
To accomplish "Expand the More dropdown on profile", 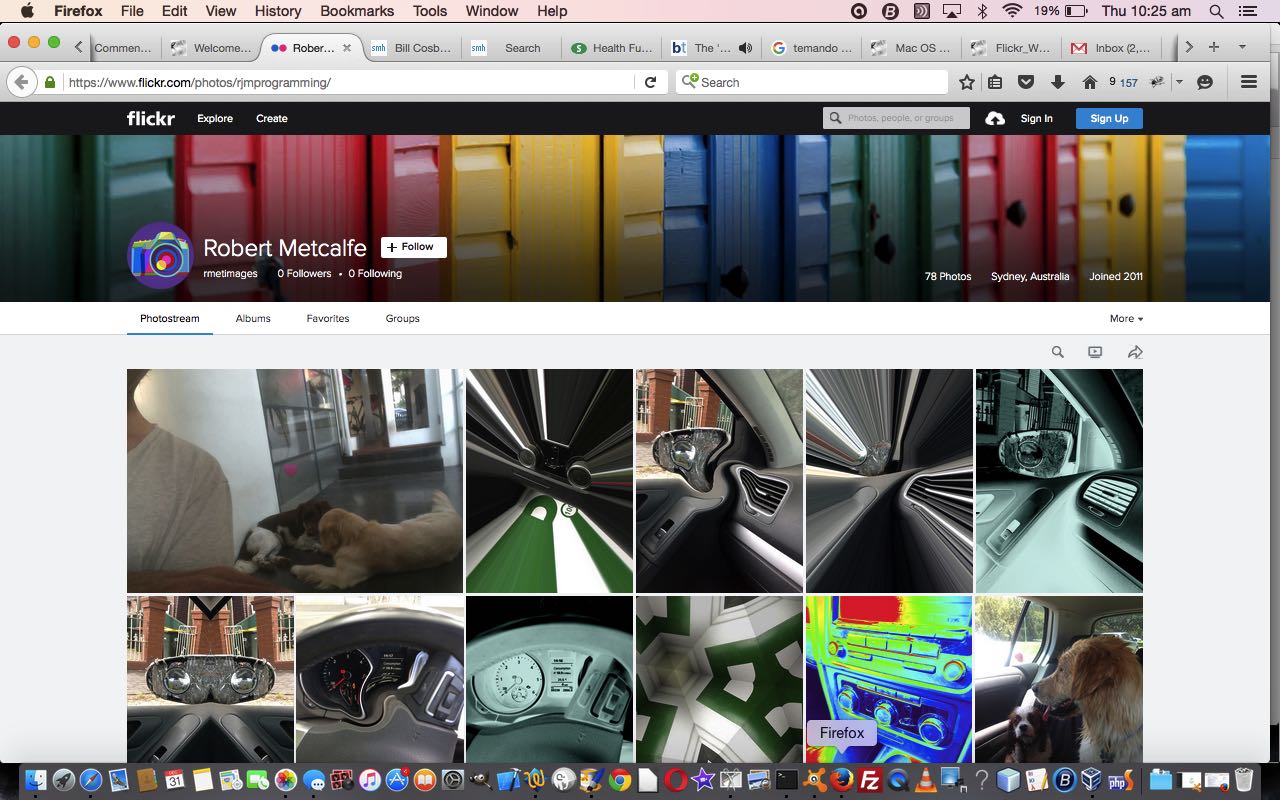I will point(1126,318).
